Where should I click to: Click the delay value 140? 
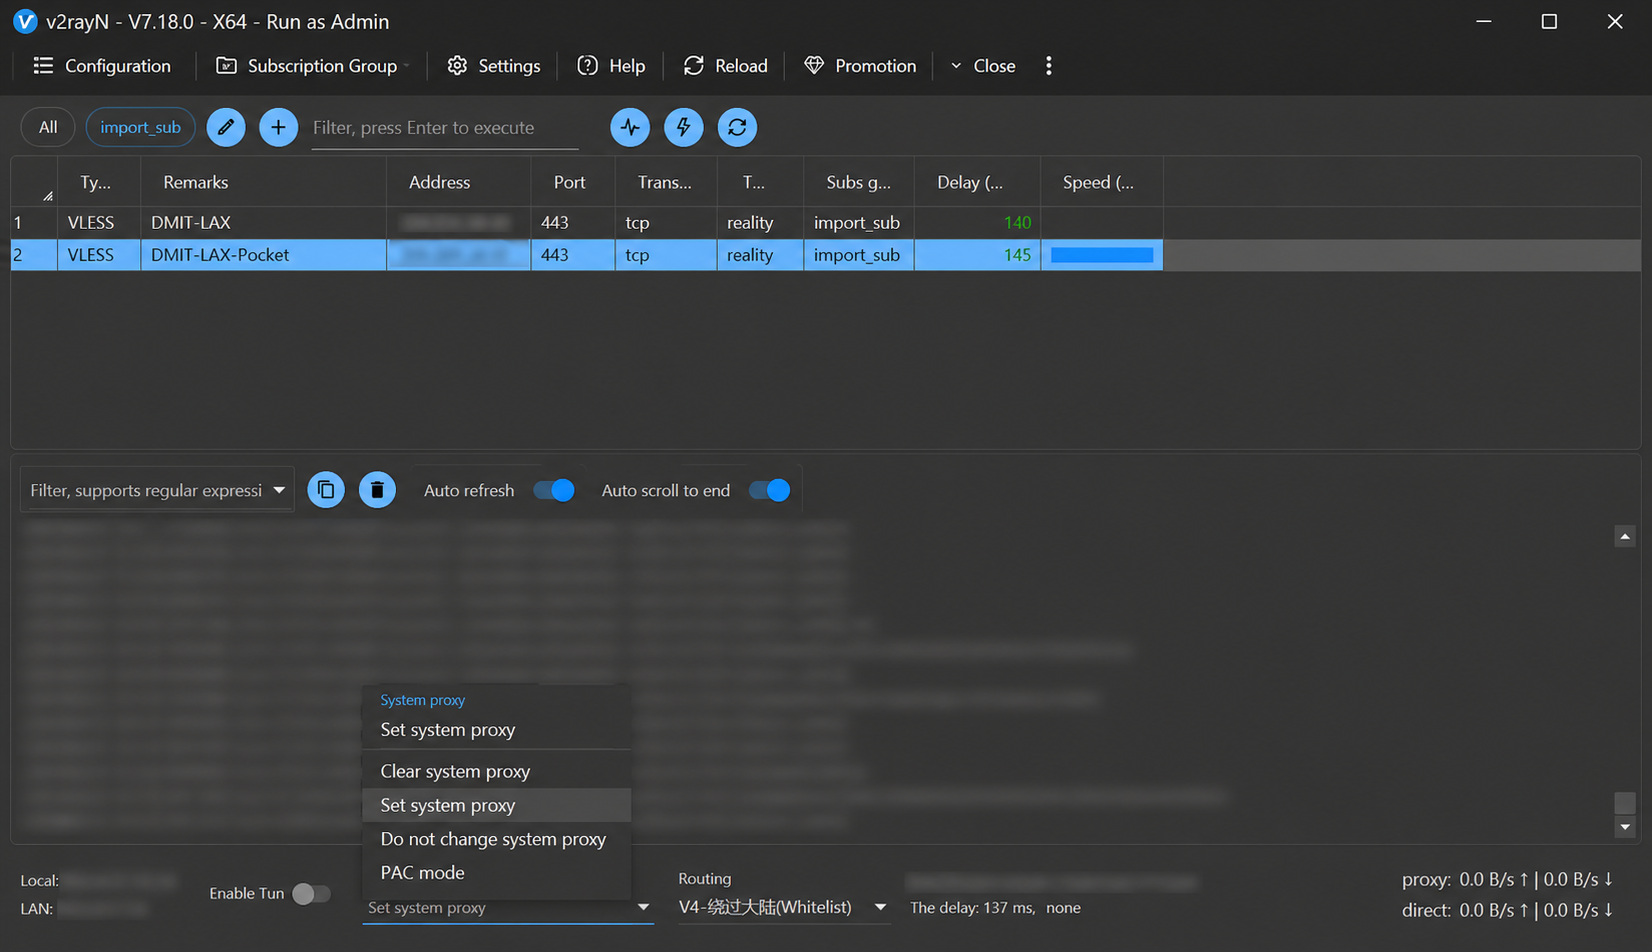click(x=1017, y=222)
